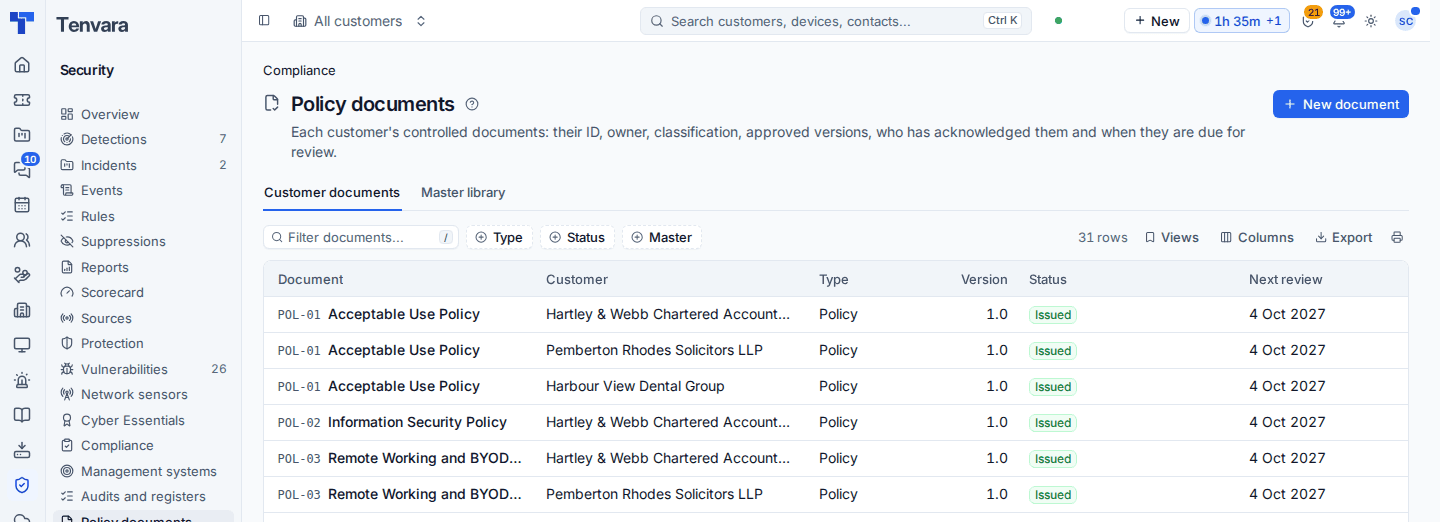
Task: Click the New document button
Action: [x=1340, y=104]
